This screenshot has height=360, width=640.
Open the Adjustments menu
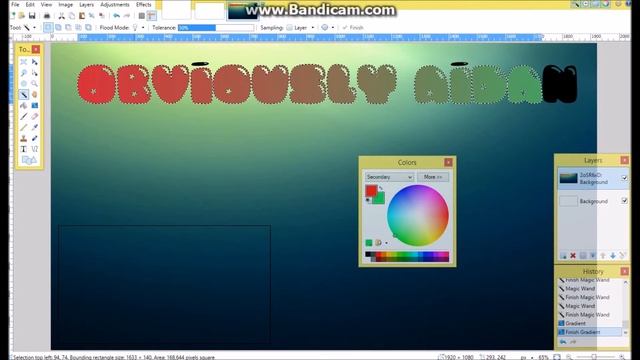115,4
